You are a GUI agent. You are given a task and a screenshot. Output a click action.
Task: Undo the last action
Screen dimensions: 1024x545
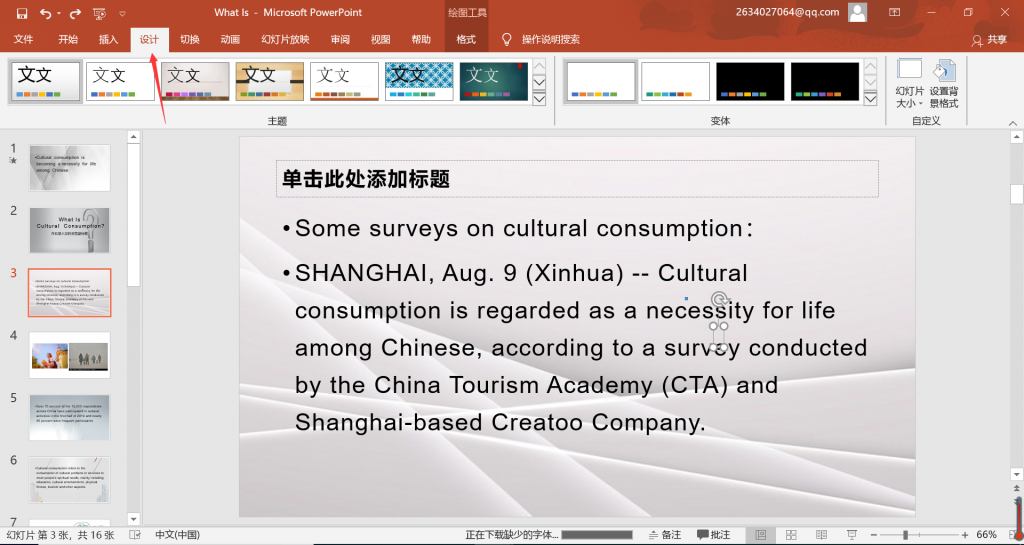tap(44, 13)
